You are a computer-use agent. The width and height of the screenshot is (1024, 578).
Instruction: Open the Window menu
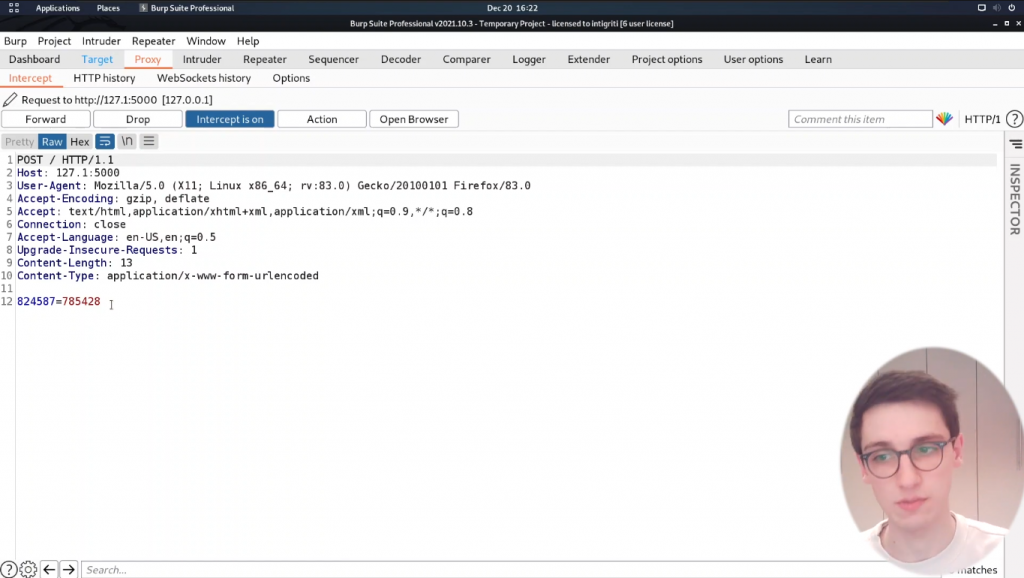(206, 40)
